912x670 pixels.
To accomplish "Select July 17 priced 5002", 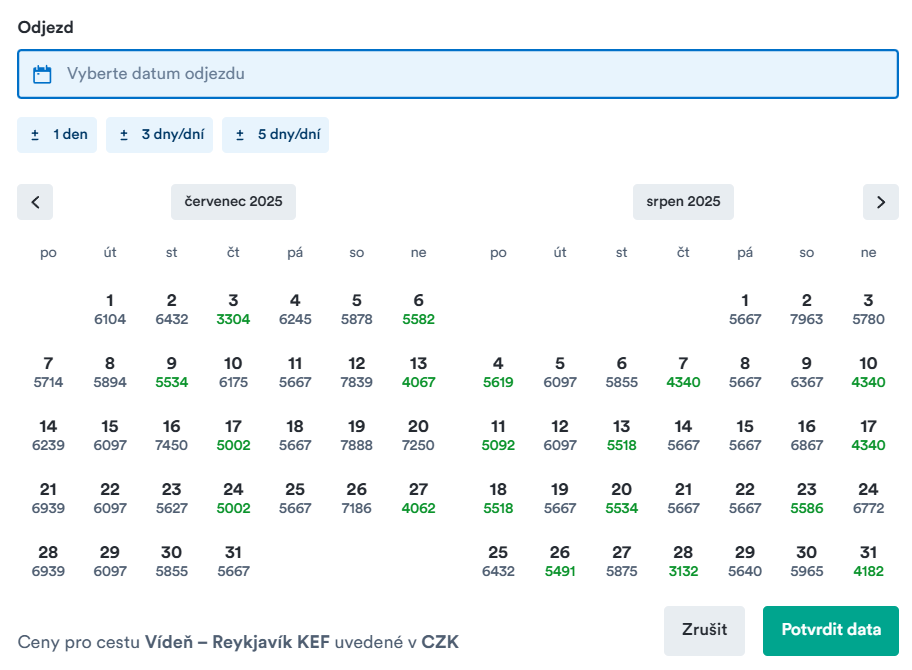I will (233, 435).
